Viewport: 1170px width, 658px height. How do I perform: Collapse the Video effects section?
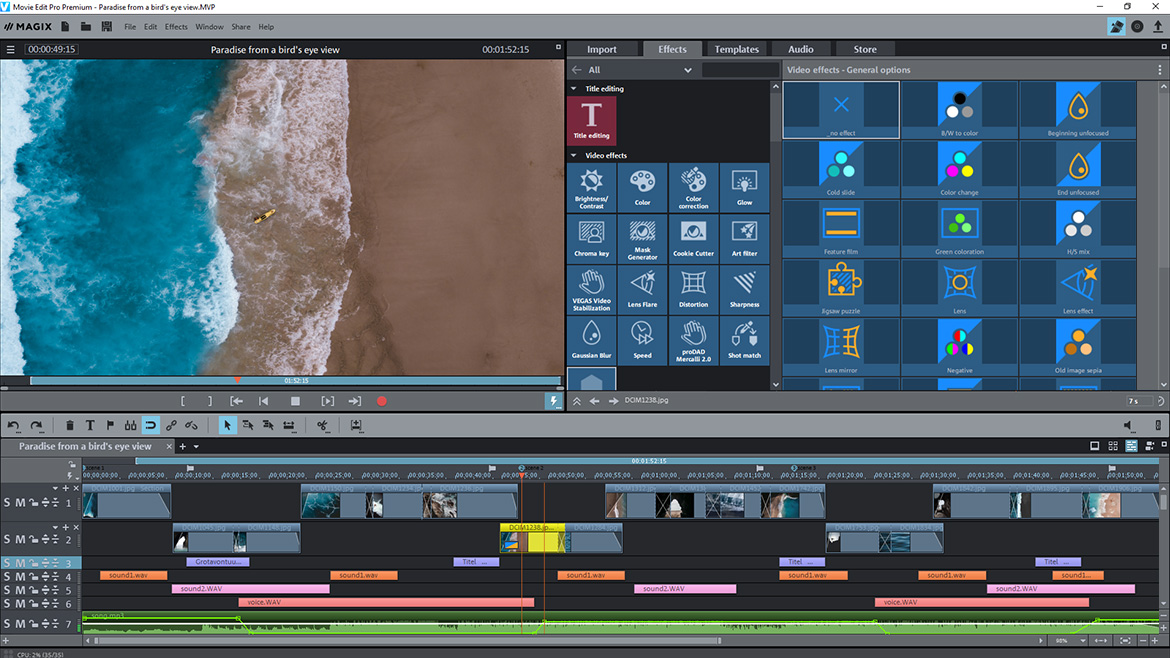(574, 156)
